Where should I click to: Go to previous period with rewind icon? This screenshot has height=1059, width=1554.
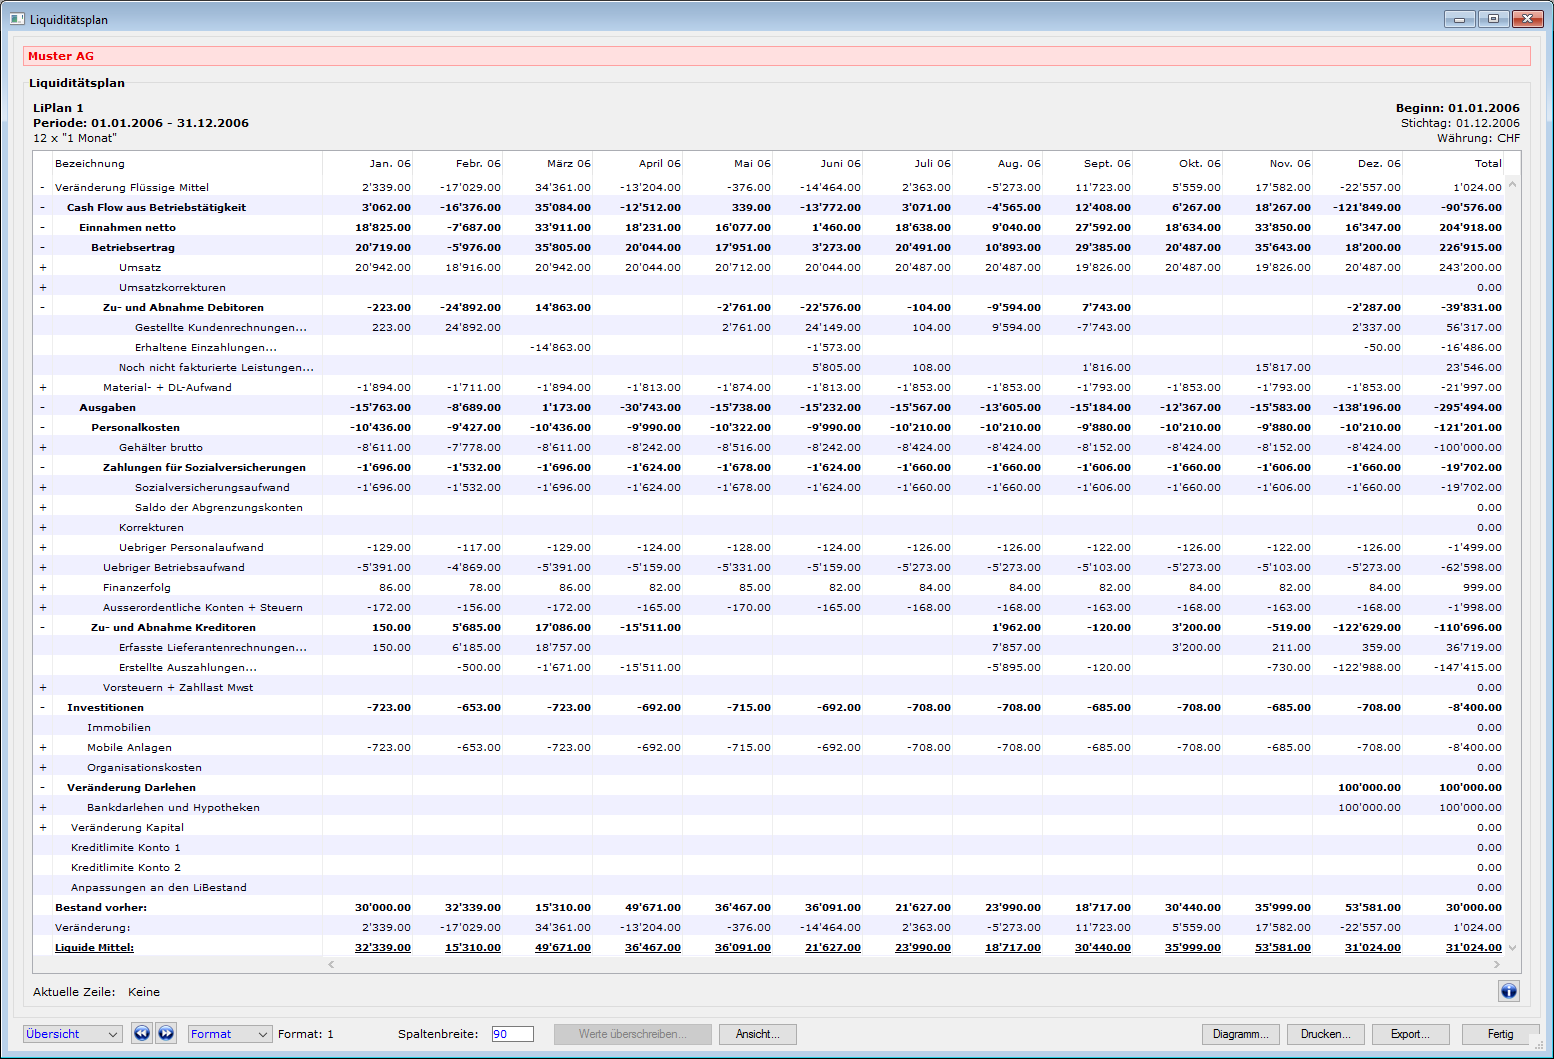tap(142, 1034)
